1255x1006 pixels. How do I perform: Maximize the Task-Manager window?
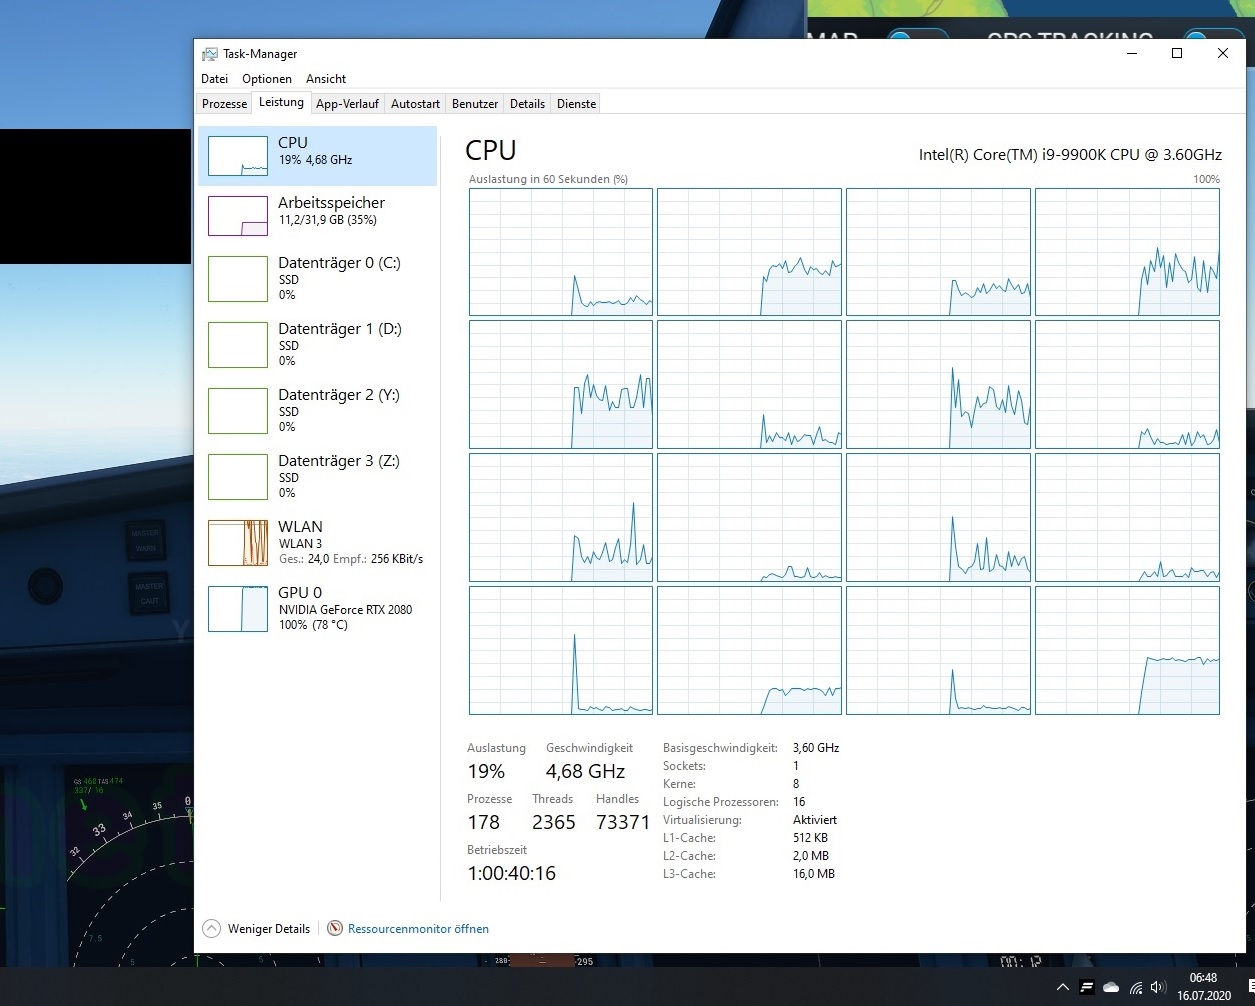(1177, 54)
